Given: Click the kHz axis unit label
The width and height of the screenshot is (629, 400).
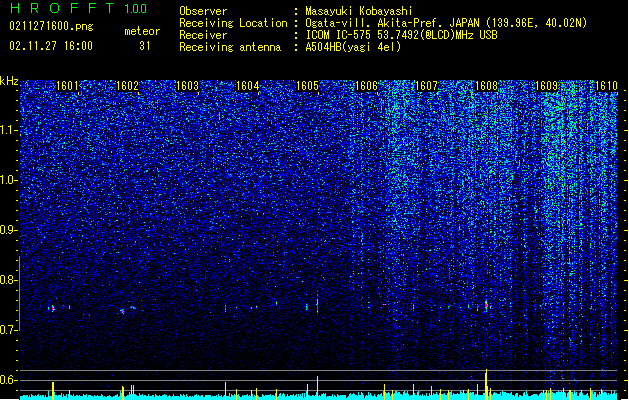Looking at the screenshot, I should pyautogui.click(x=9, y=81).
